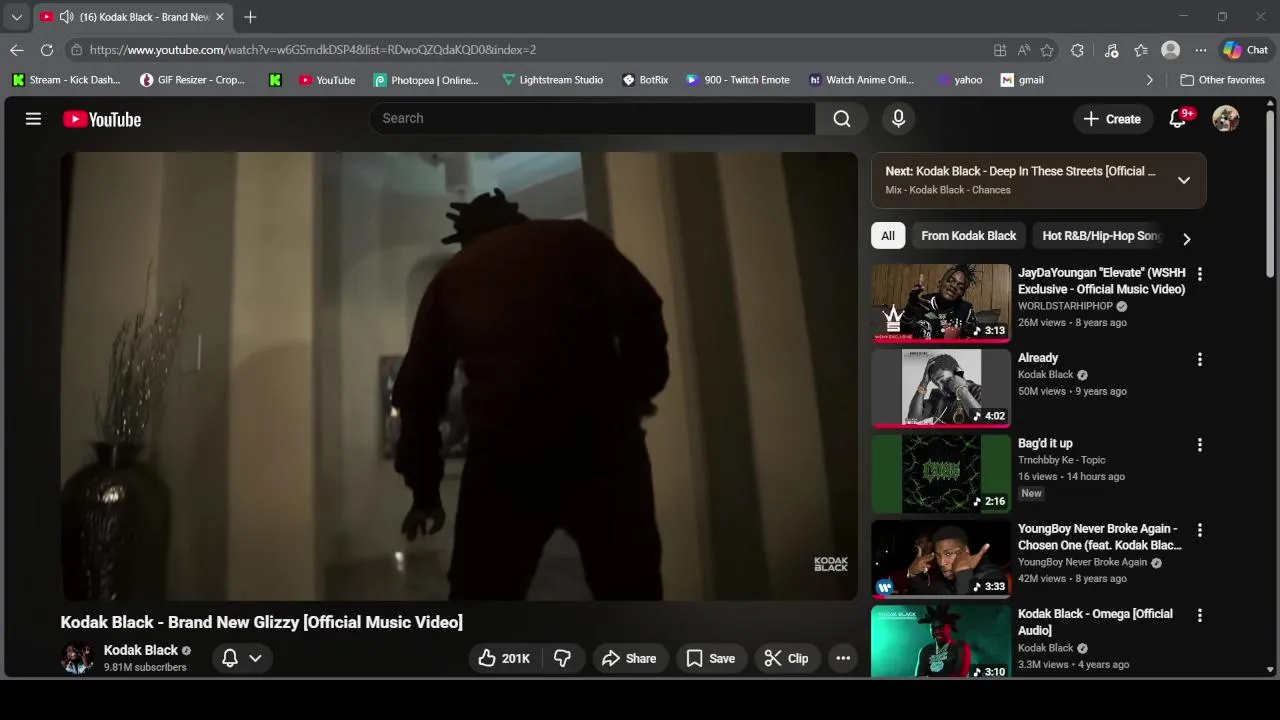Open options for JayDaYoungan Elevate video
The height and width of the screenshot is (720, 1280).
tap(1200, 274)
